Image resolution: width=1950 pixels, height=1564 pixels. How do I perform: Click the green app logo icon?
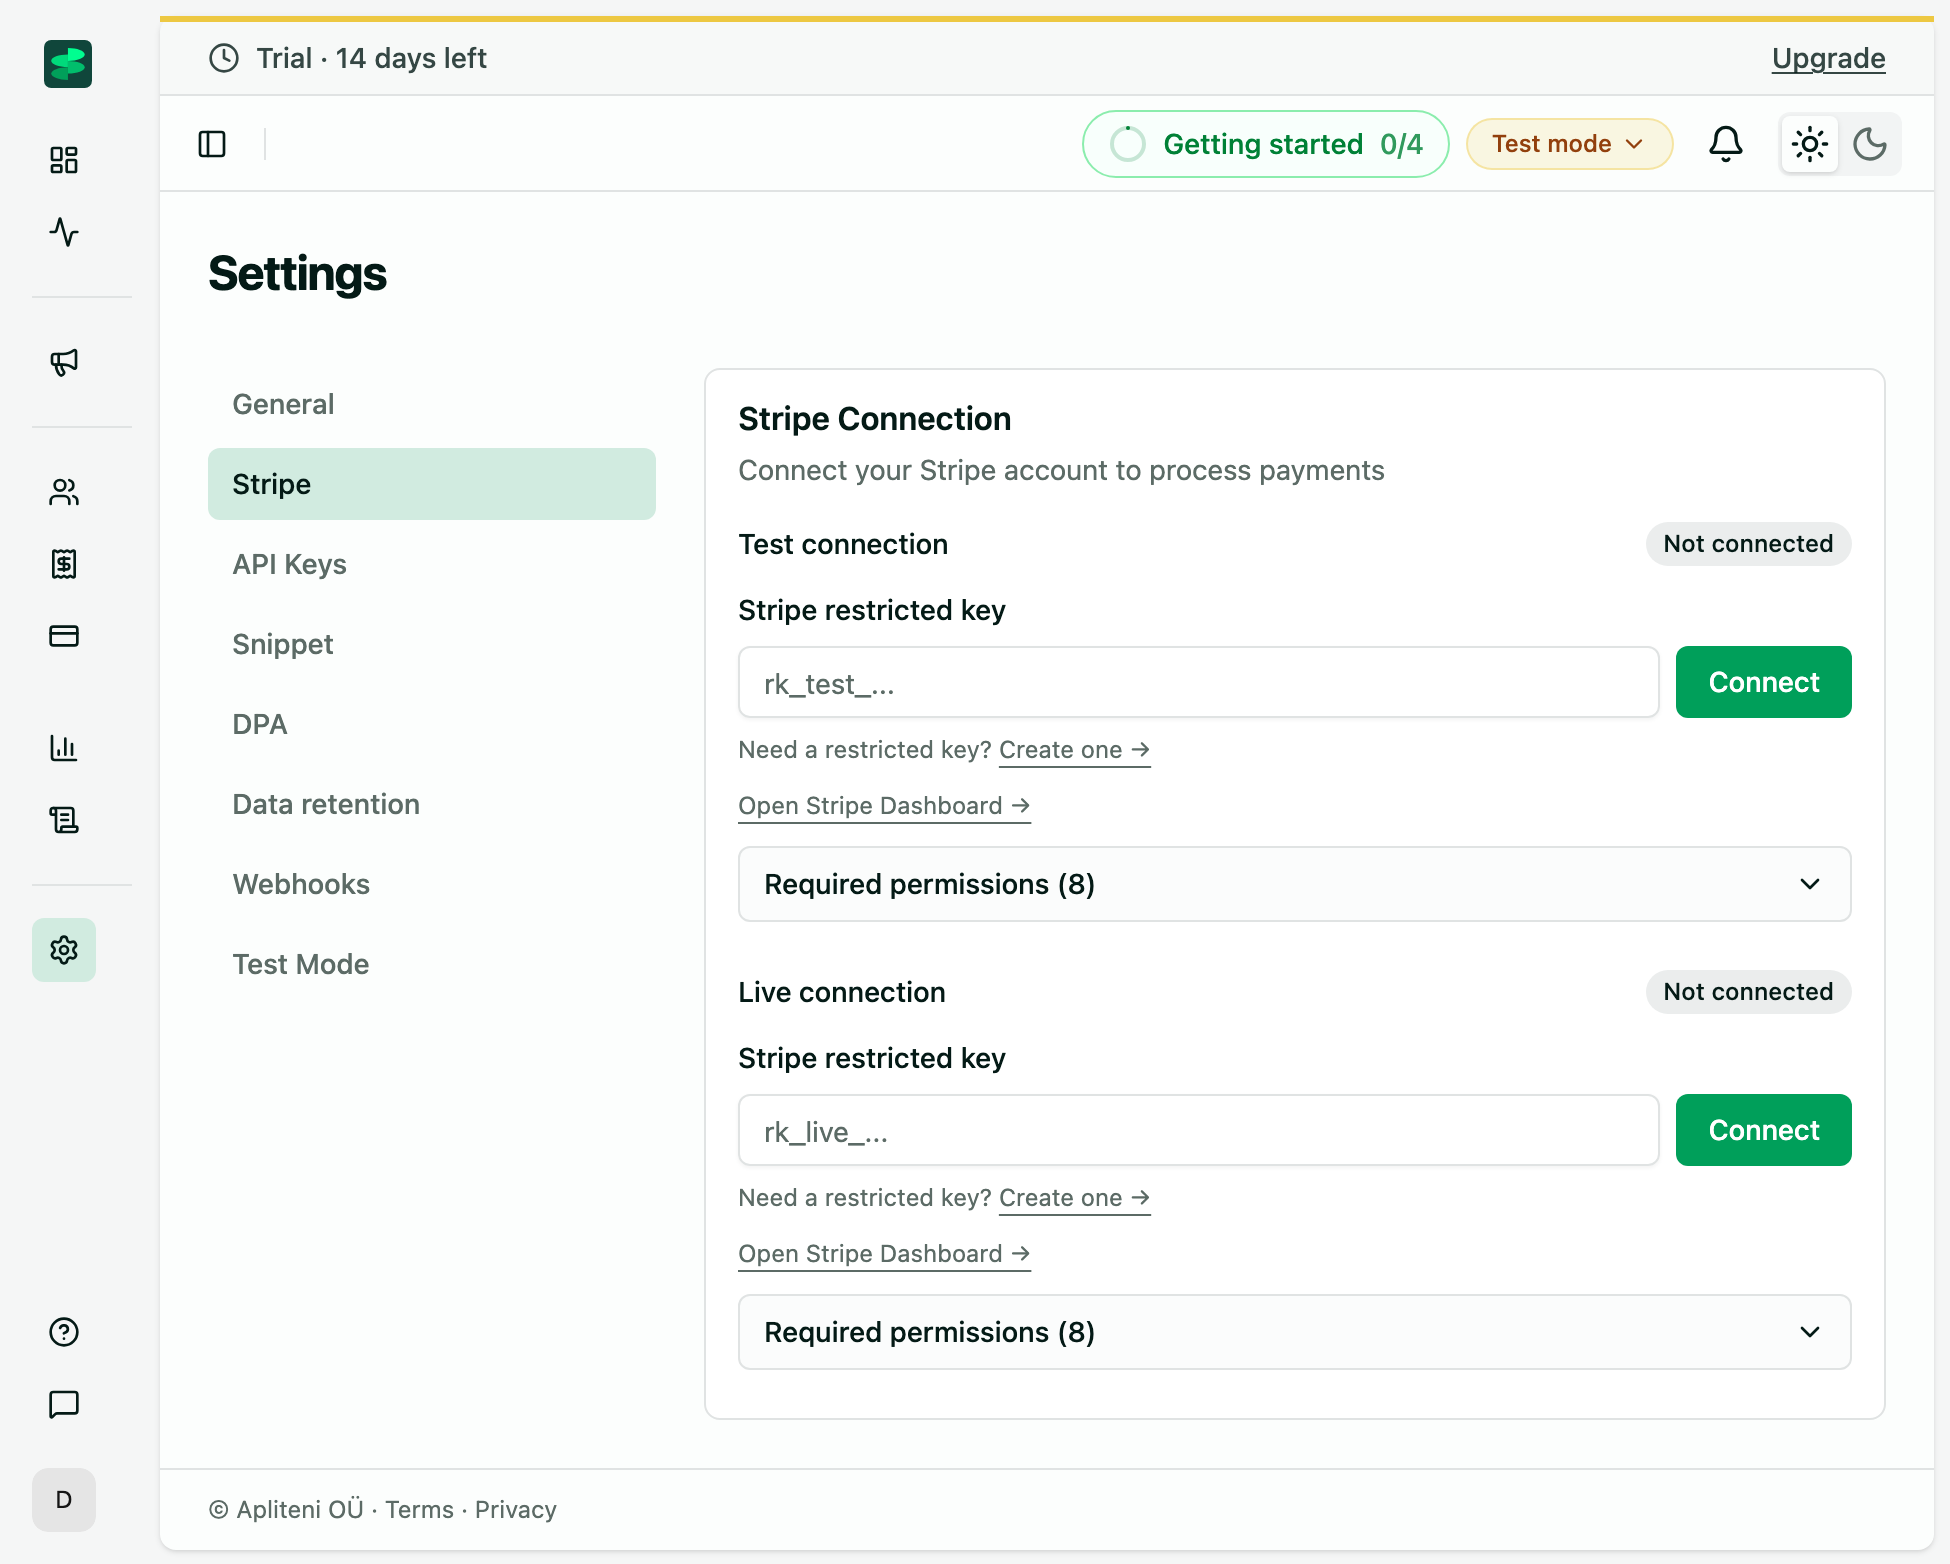tap(68, 64)
